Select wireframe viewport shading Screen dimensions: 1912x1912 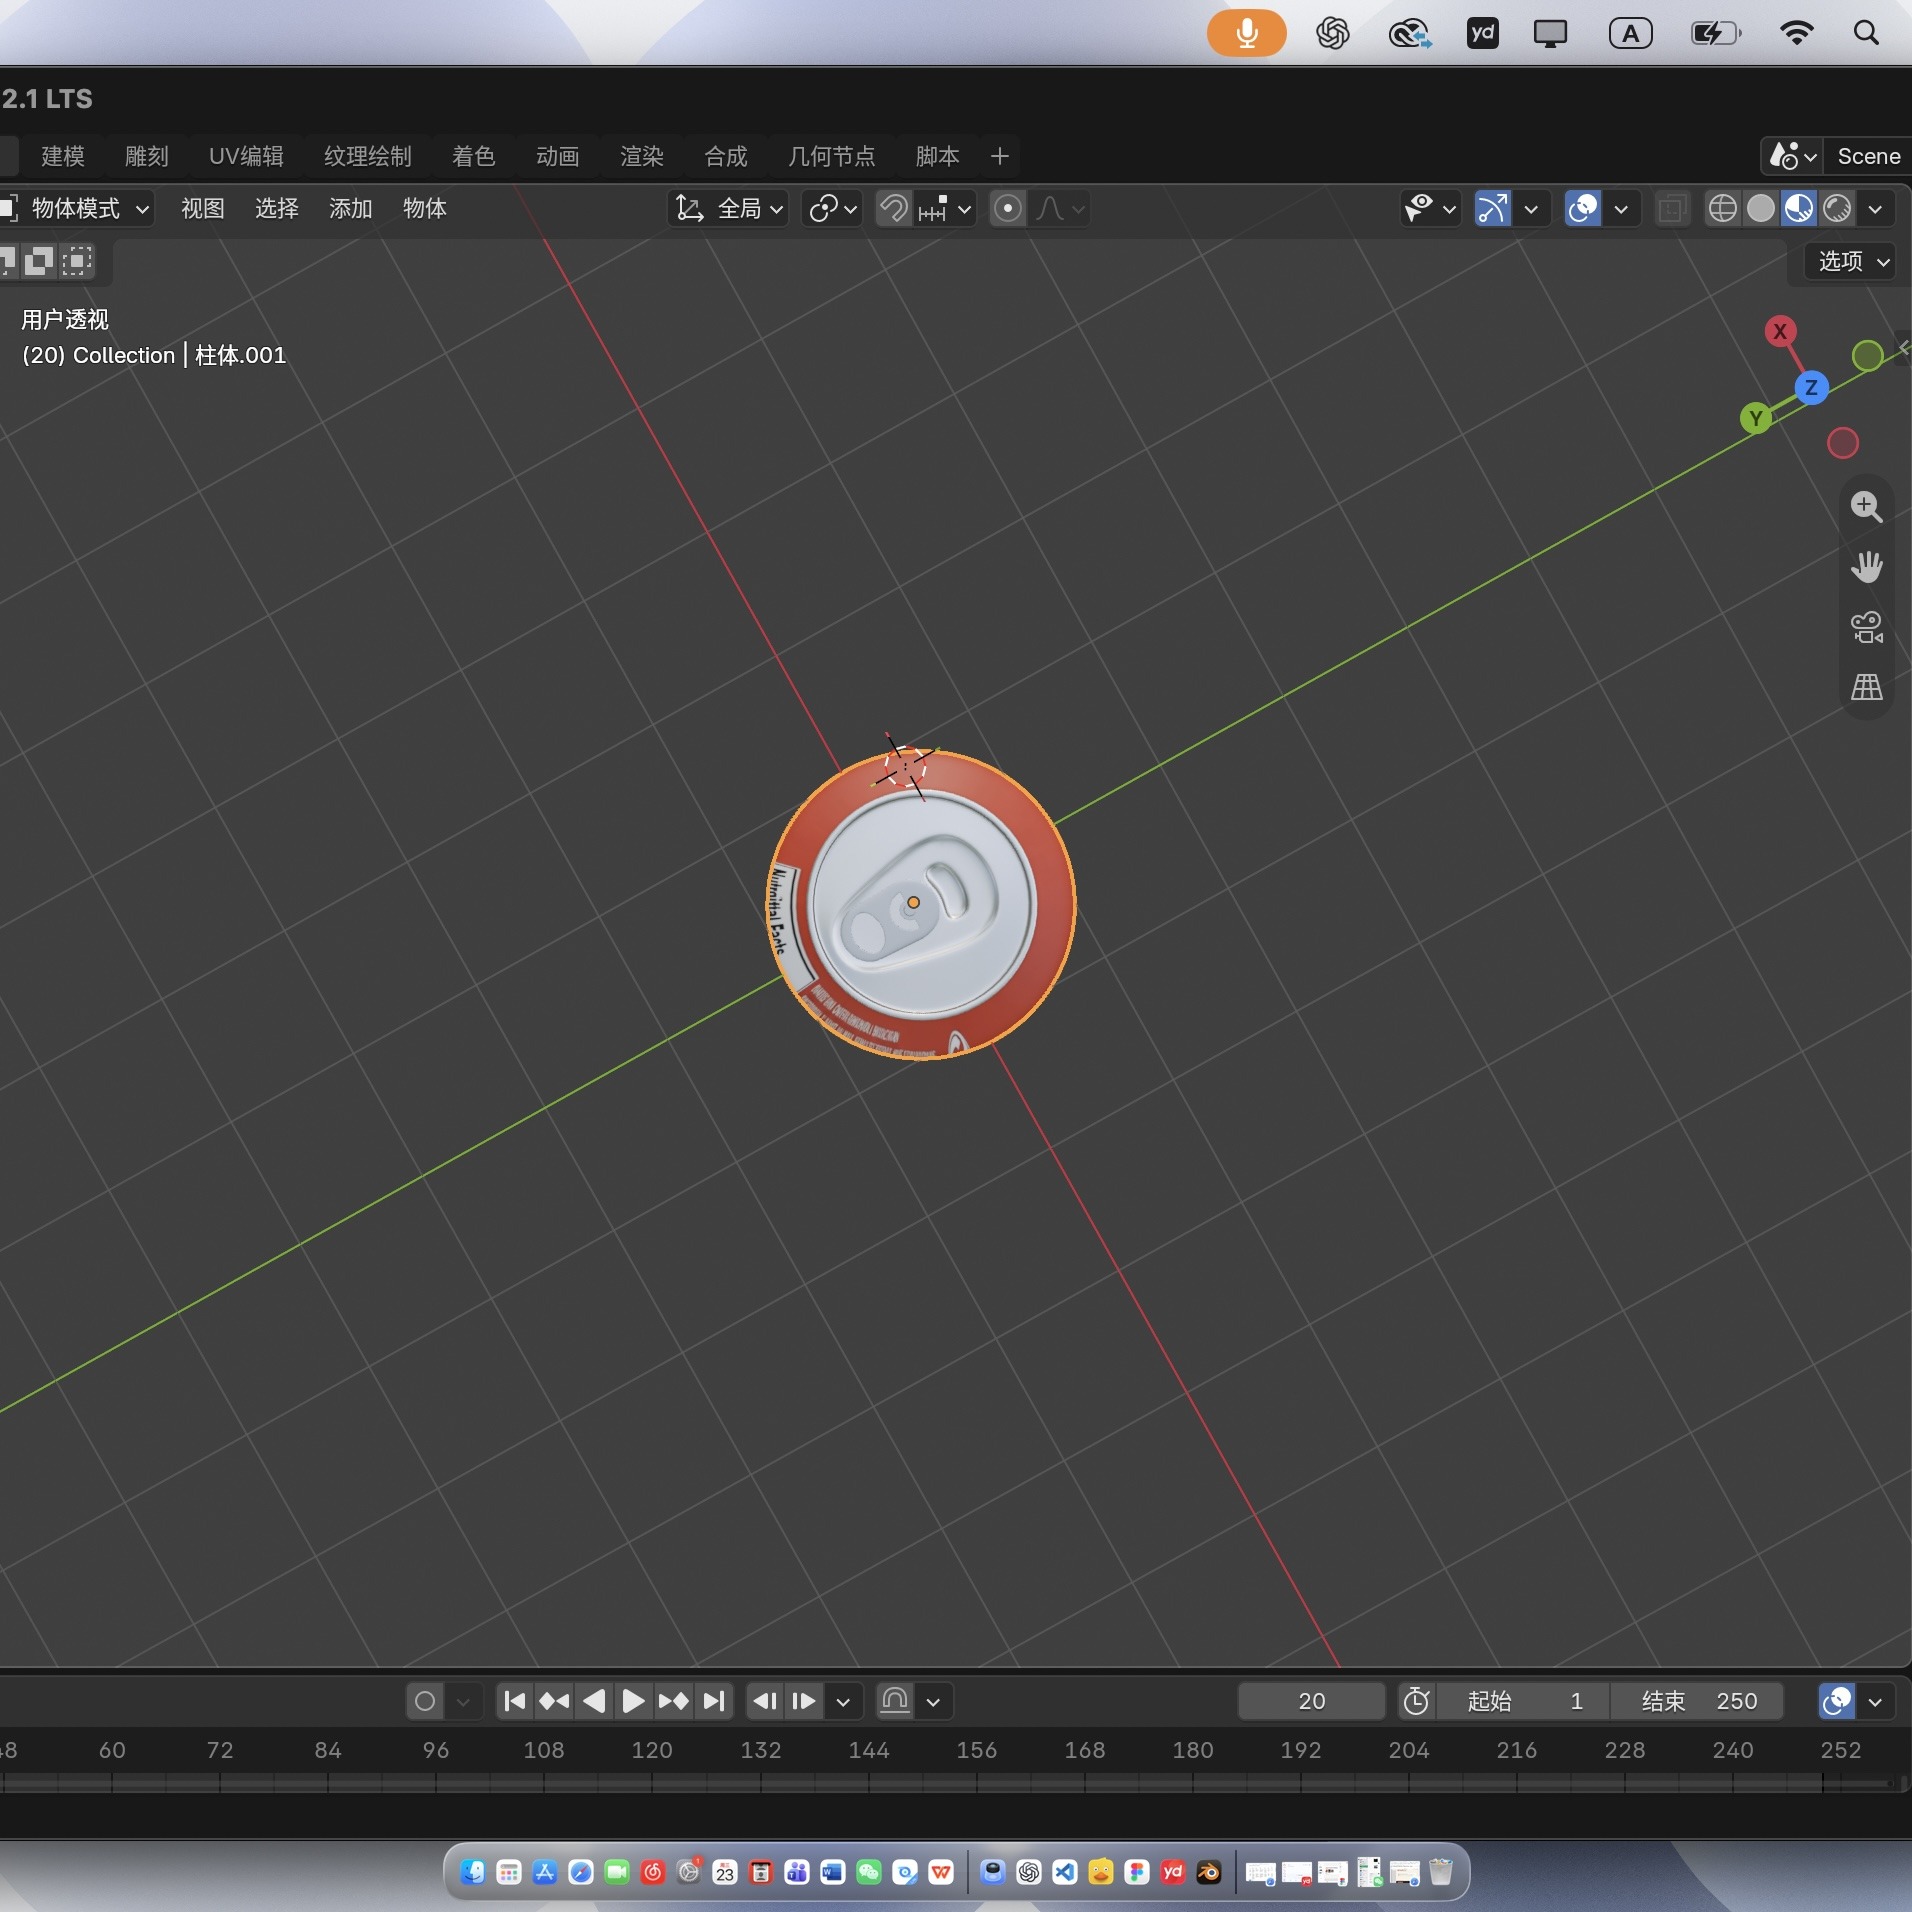(x=1722, y=209)
